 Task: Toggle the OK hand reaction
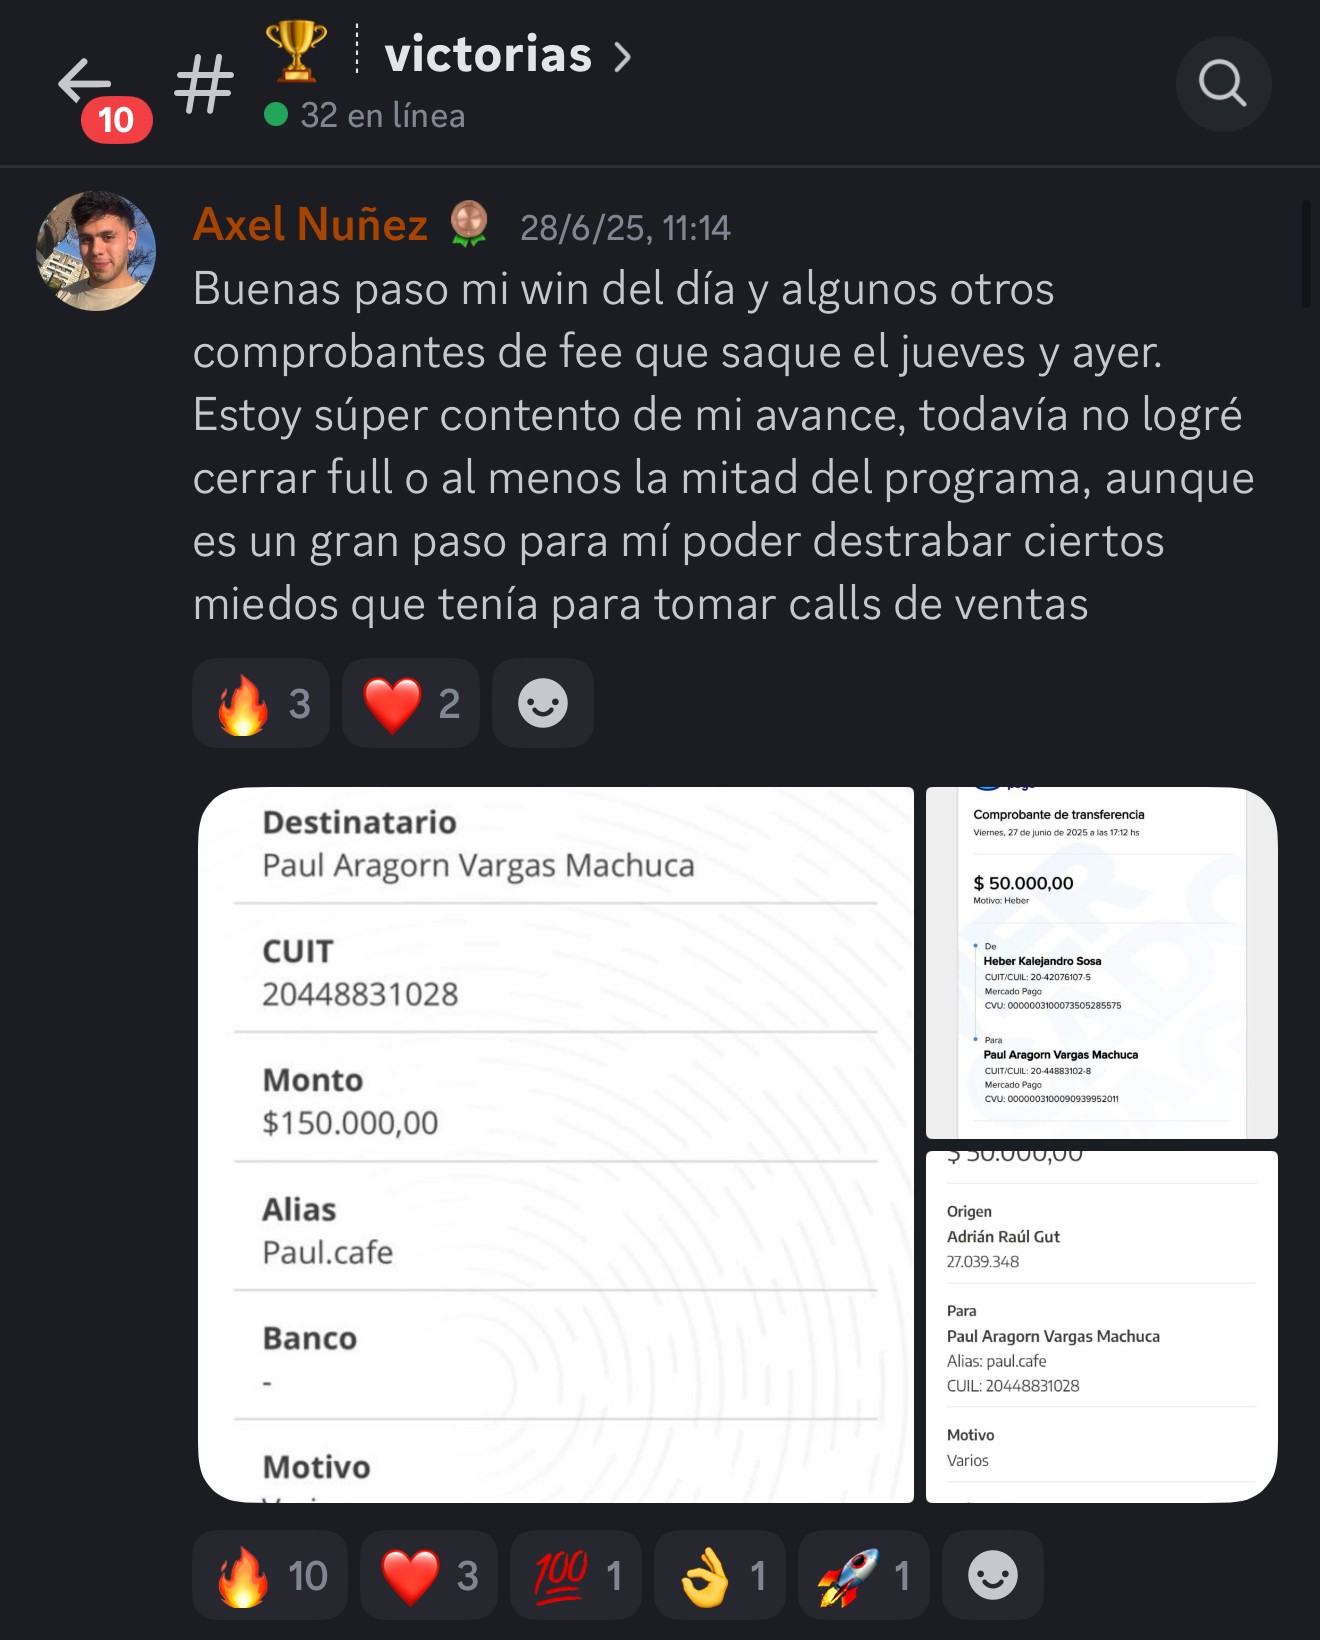(x=720, y=1575)
